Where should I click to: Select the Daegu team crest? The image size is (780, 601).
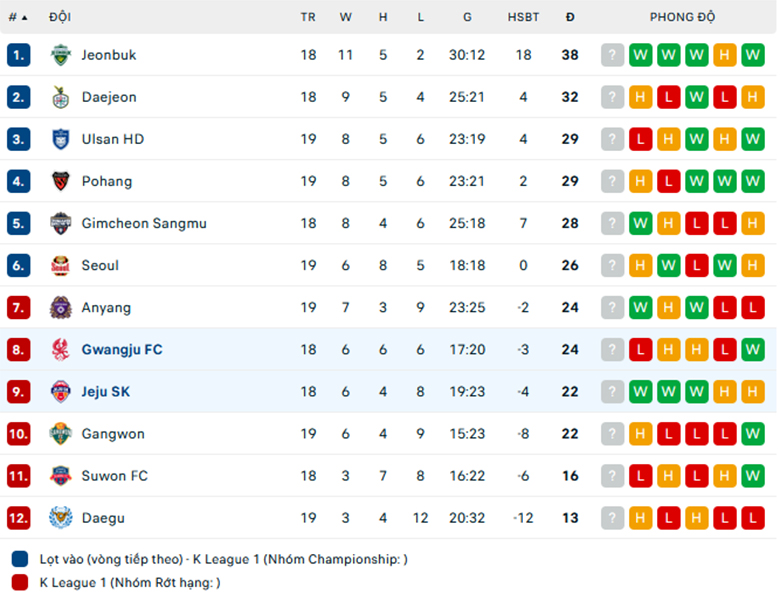61,518
